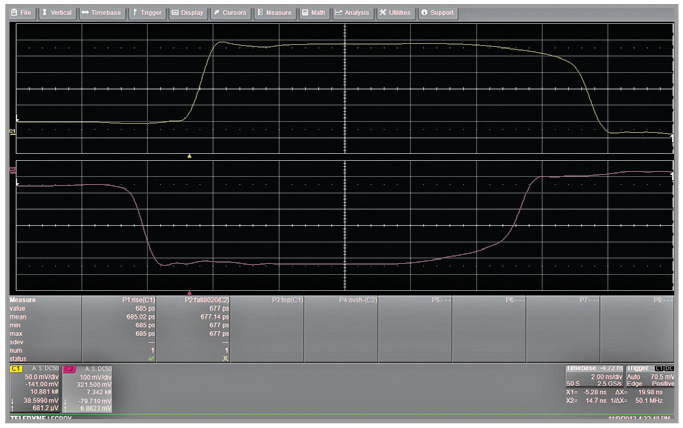Open the Timebase descriptor box

click(594, 384)
